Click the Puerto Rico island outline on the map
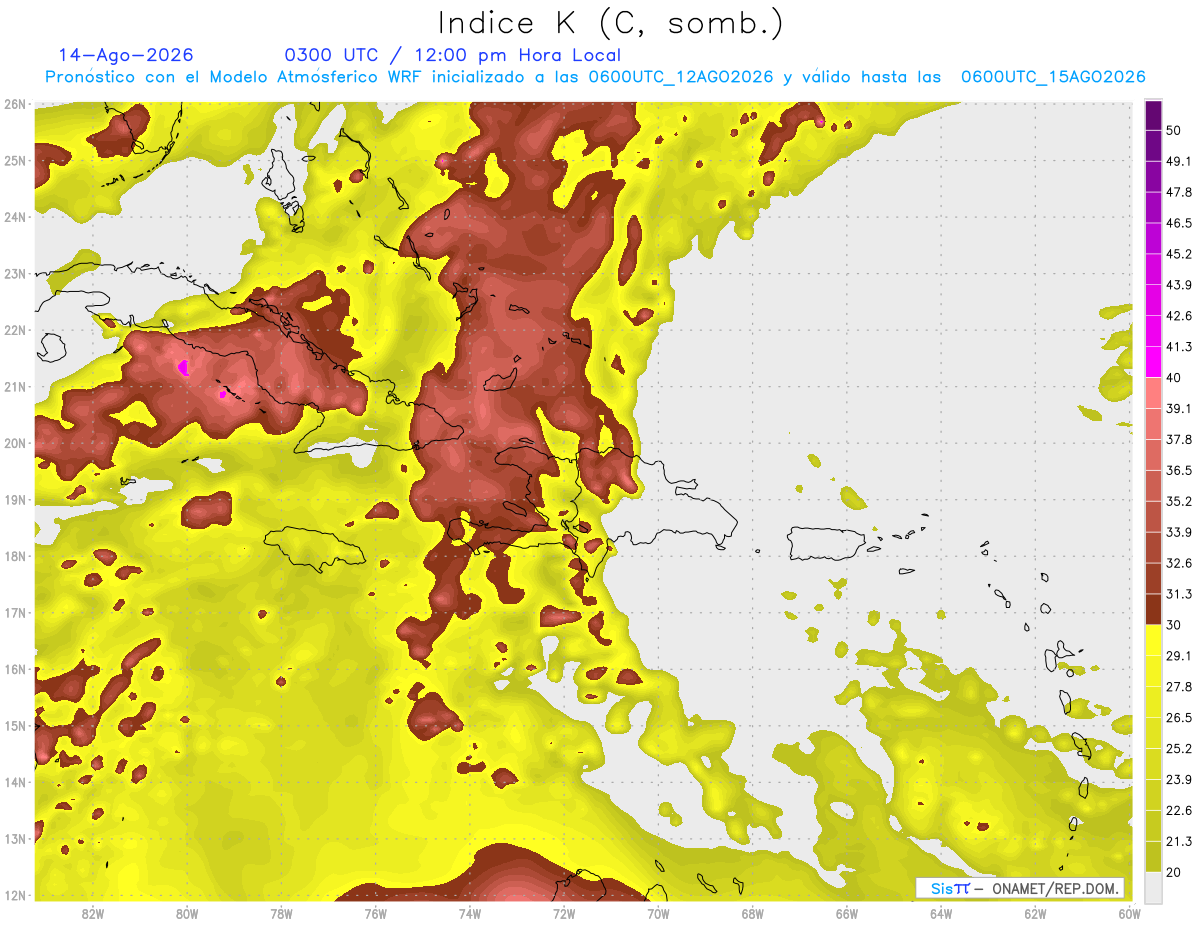This screenshot has width=1200, height=927. click(x=826, y=543)
